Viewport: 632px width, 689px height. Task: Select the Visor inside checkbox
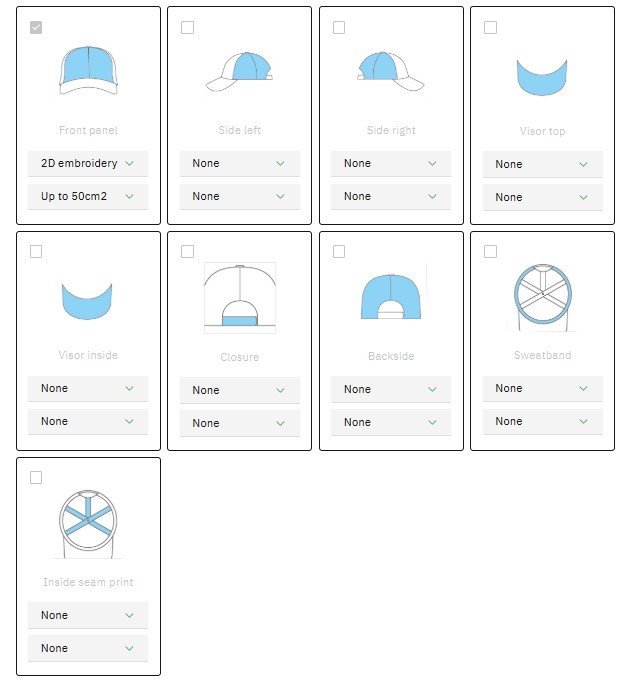(x=36, y=251)
